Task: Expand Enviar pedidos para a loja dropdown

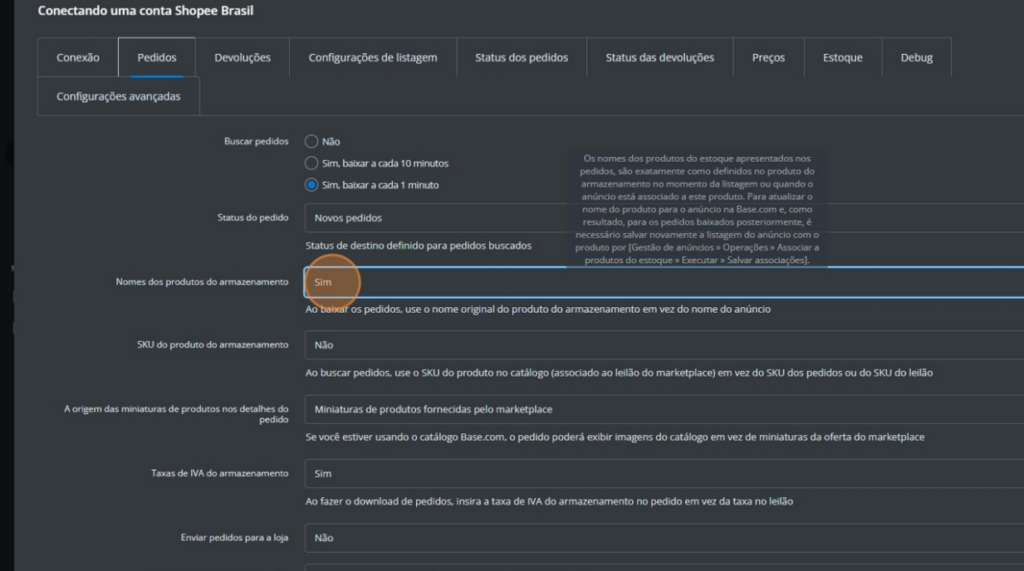Action: pyautogui.click(x=660, y=538)
